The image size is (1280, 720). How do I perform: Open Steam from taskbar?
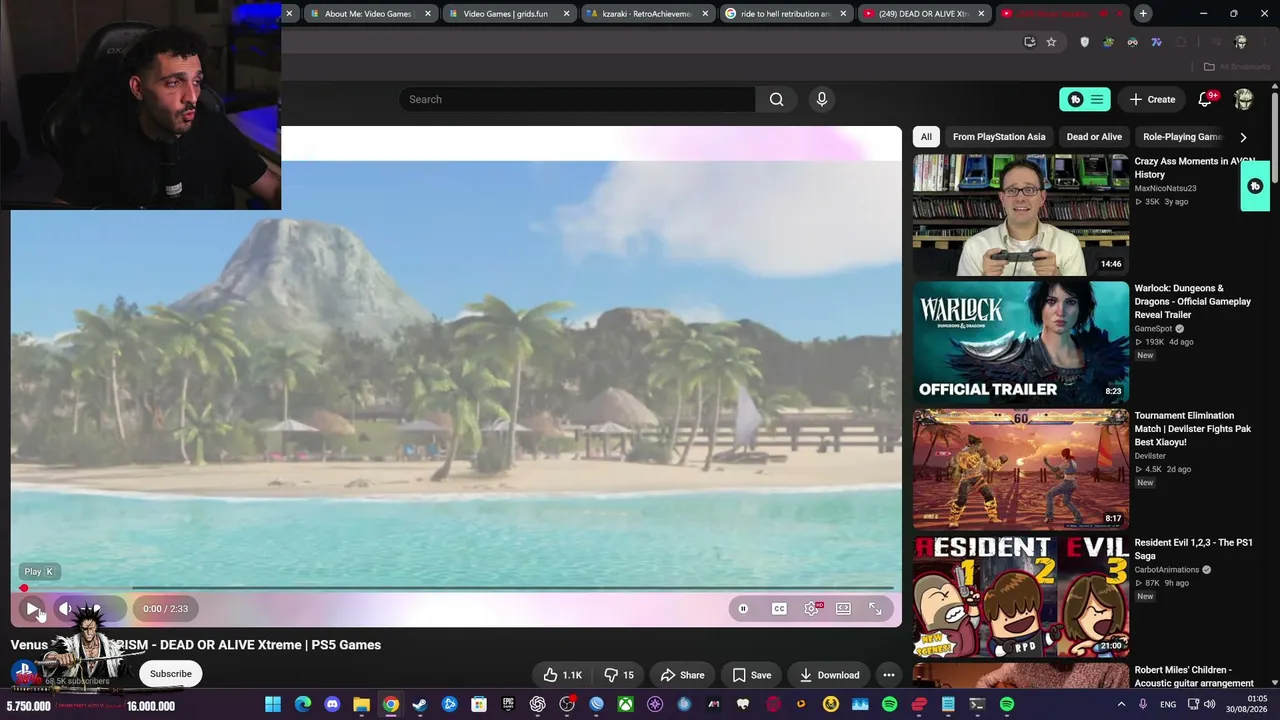[420, 705]
